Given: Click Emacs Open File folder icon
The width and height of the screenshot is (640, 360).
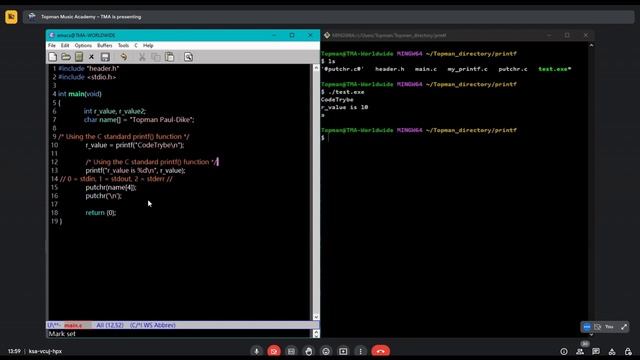Looking at the screenshot, I should click(x=66, y=57).
